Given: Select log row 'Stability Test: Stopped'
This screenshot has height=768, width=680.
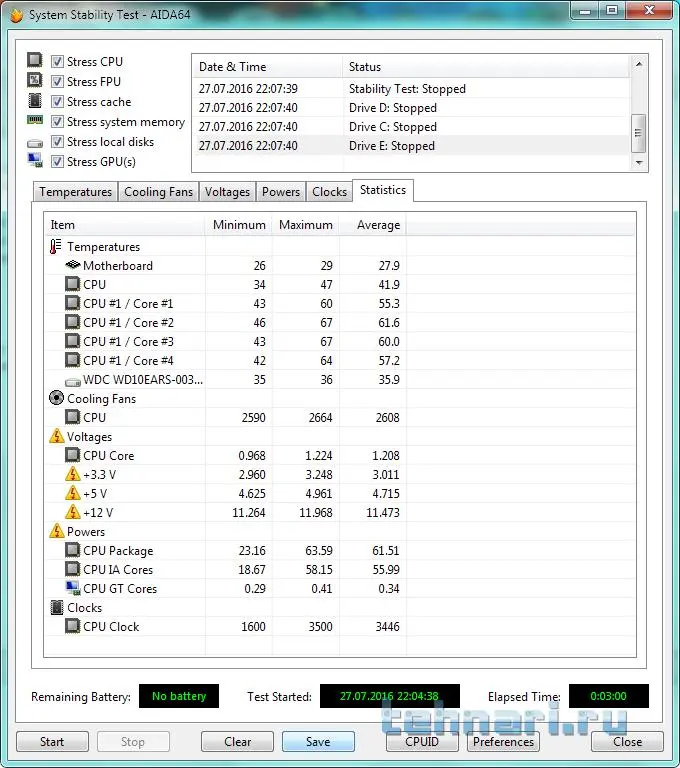Looking at the screenshot, I should 411,89.
